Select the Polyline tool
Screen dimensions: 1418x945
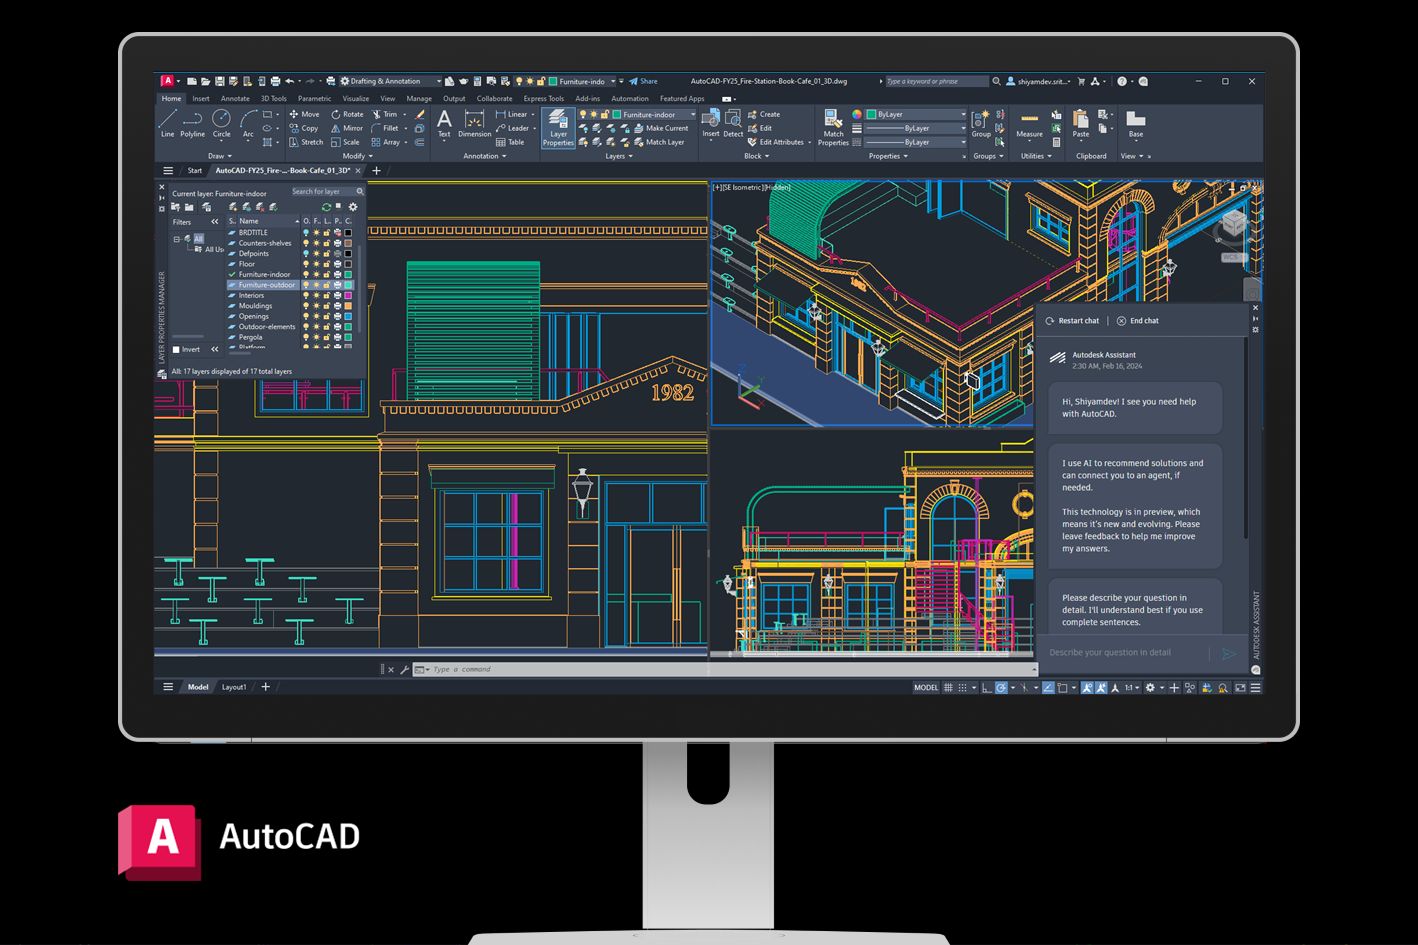pyautogui.click(x=193, y=123)
